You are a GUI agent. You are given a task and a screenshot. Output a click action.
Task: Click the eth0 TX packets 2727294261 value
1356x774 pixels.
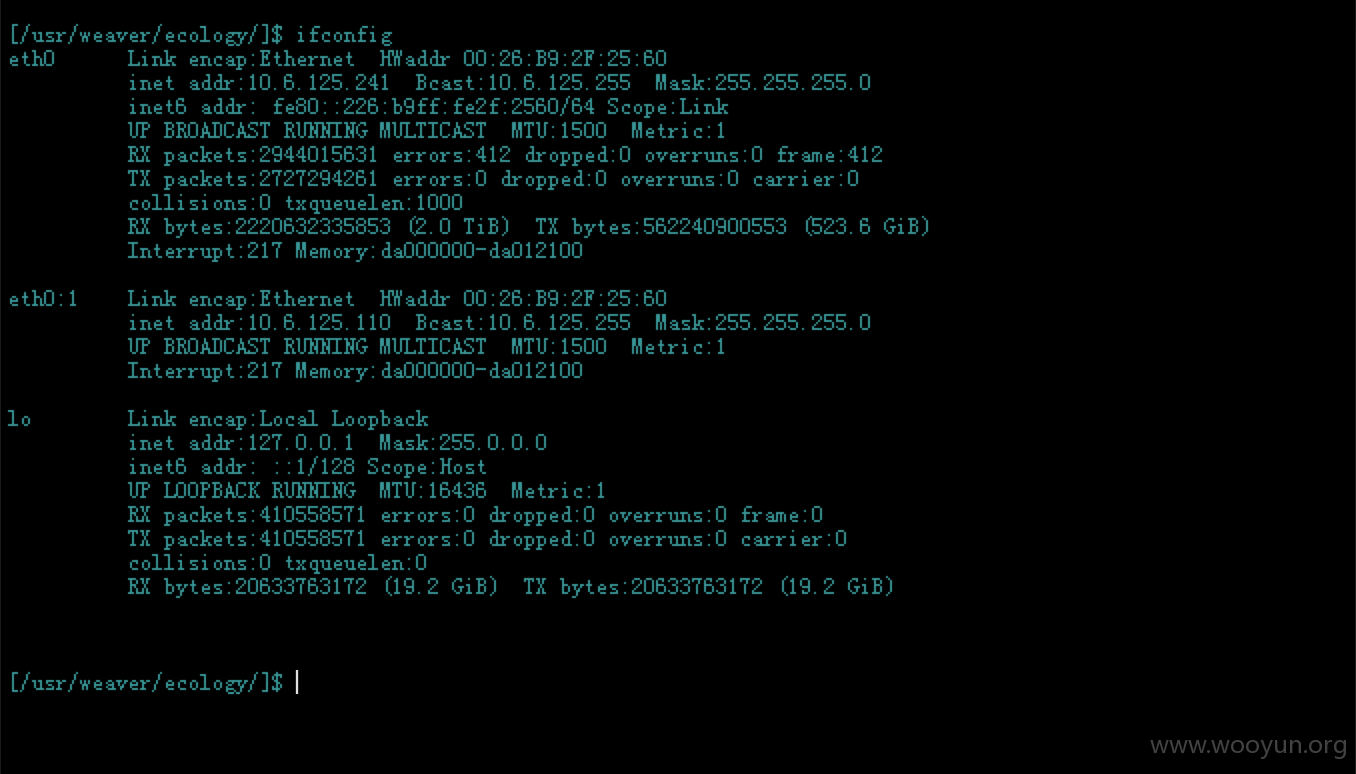pos(318,179)
